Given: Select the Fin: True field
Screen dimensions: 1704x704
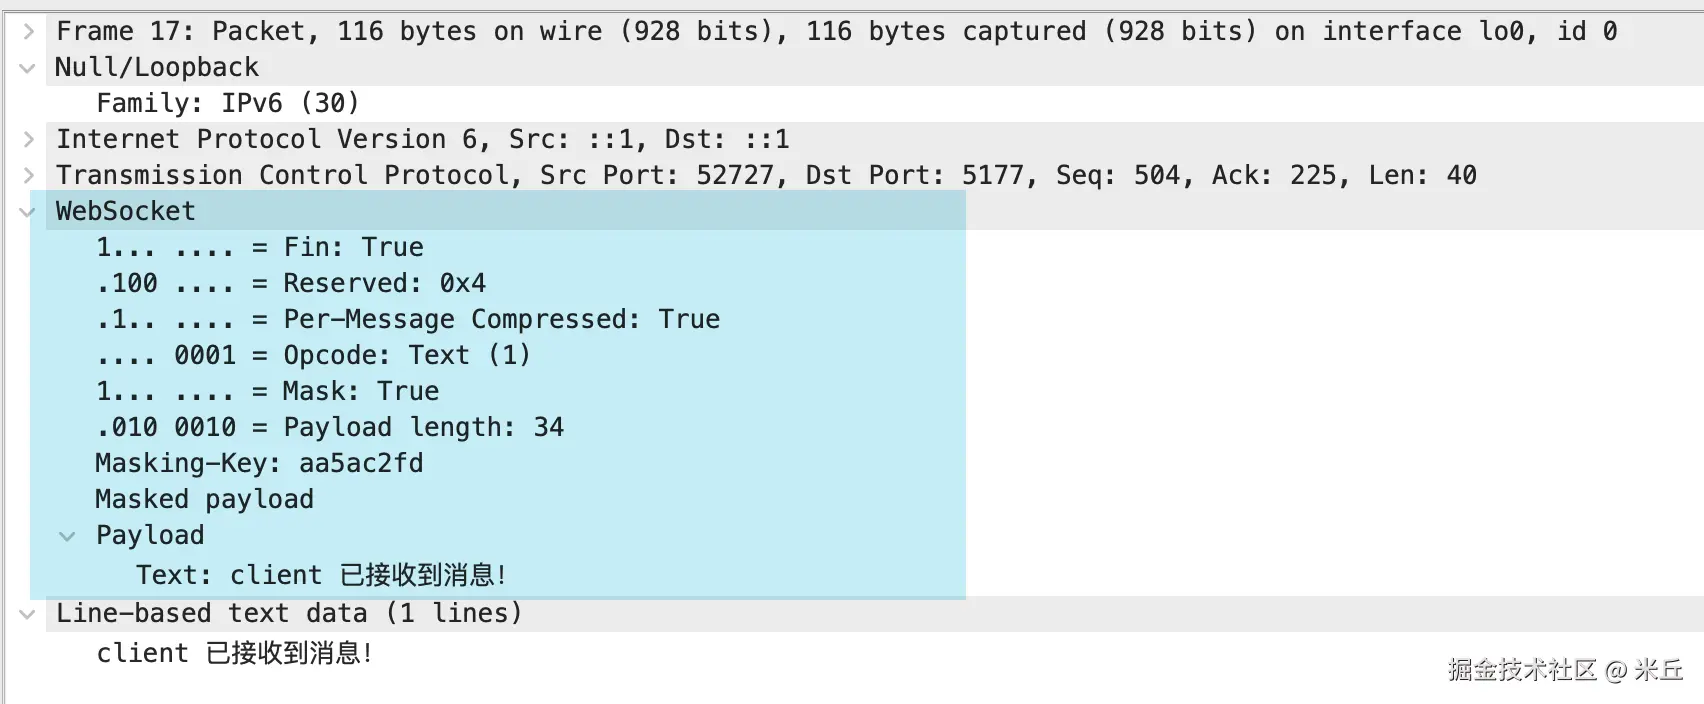Looking at the screenshot, I should pos(260,247).
